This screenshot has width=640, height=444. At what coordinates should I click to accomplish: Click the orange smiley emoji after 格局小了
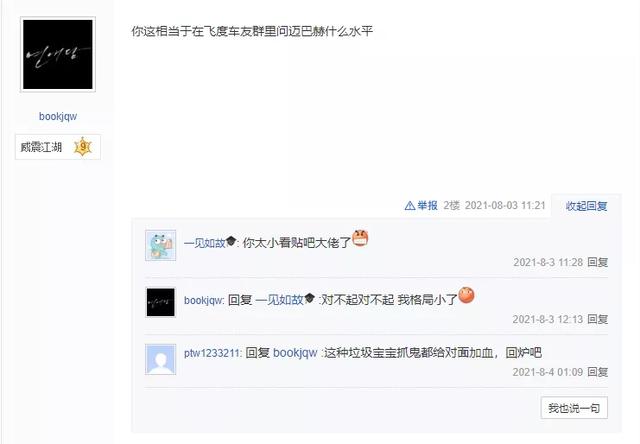(467, 295)
